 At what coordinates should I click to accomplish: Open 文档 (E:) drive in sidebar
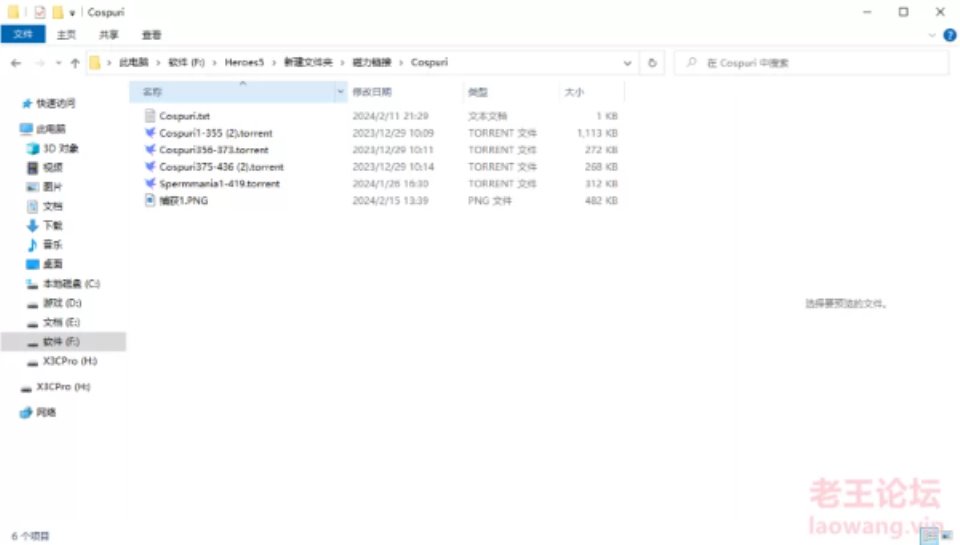click(x=61, y=322)
